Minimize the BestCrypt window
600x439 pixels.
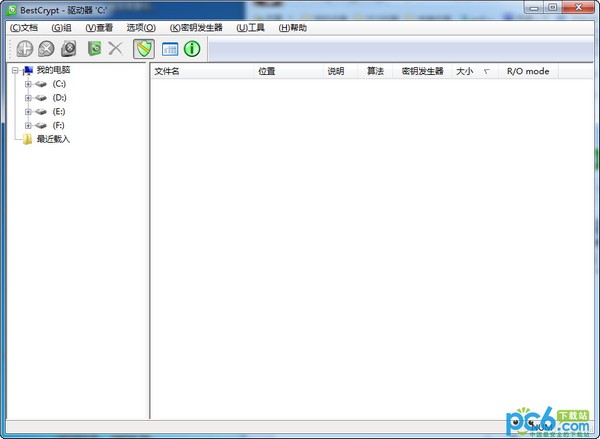(x=534, y=7)
